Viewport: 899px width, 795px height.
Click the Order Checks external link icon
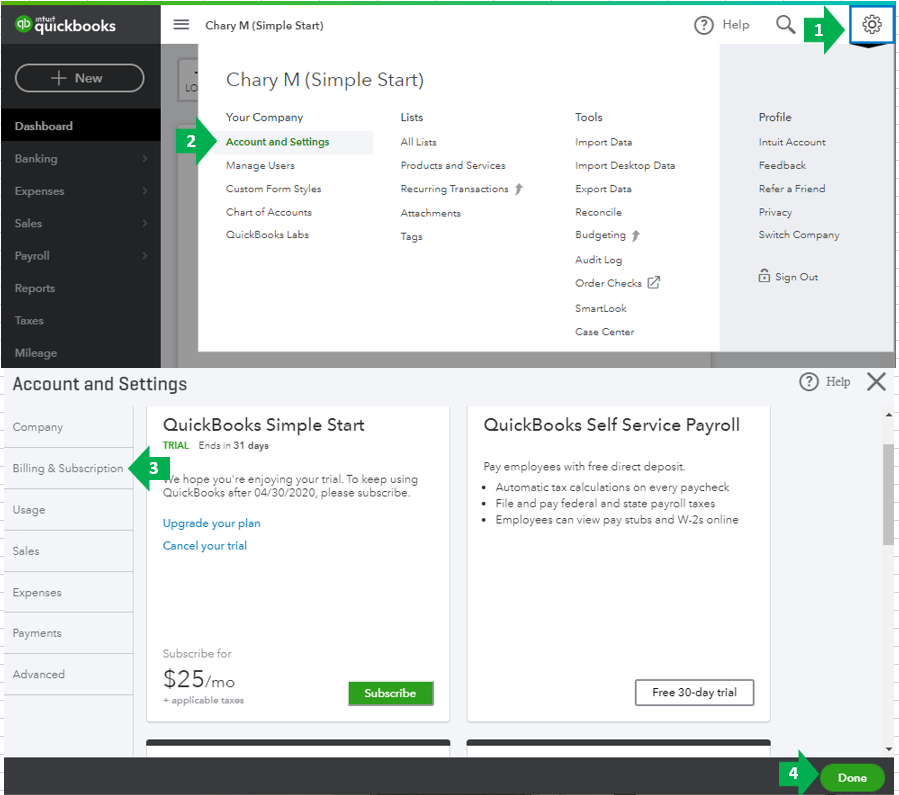coord(654,283)
